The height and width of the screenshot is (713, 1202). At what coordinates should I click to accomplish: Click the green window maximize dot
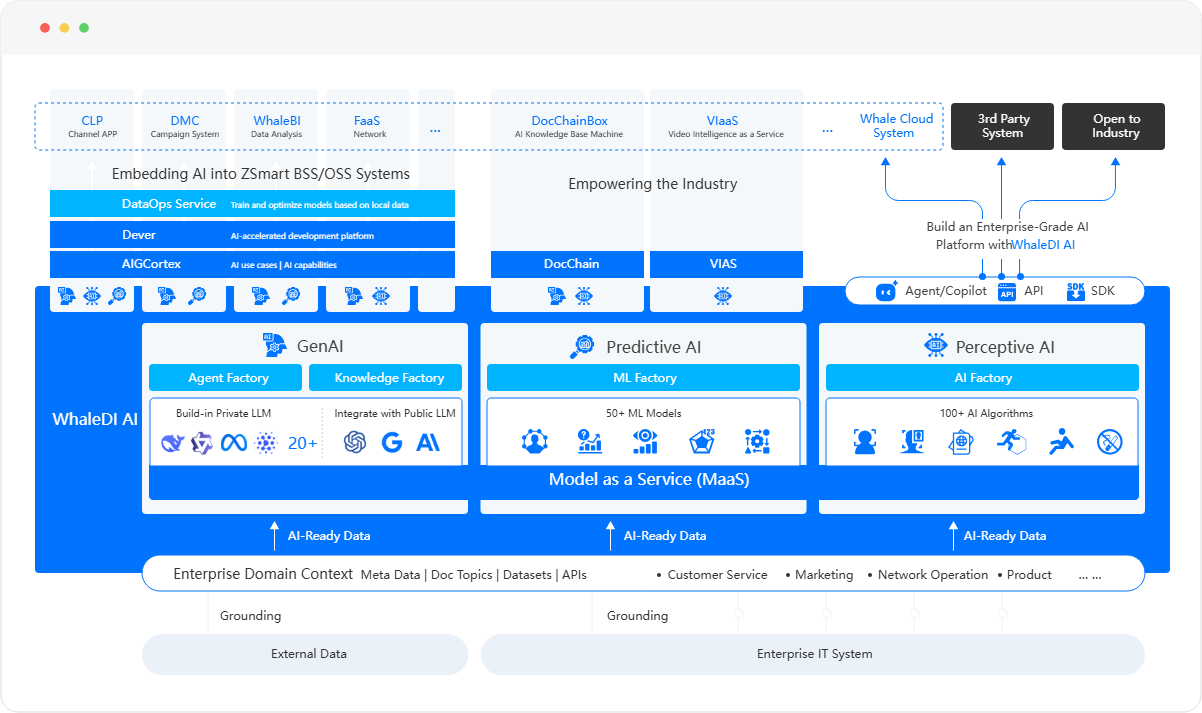point(84,27)
